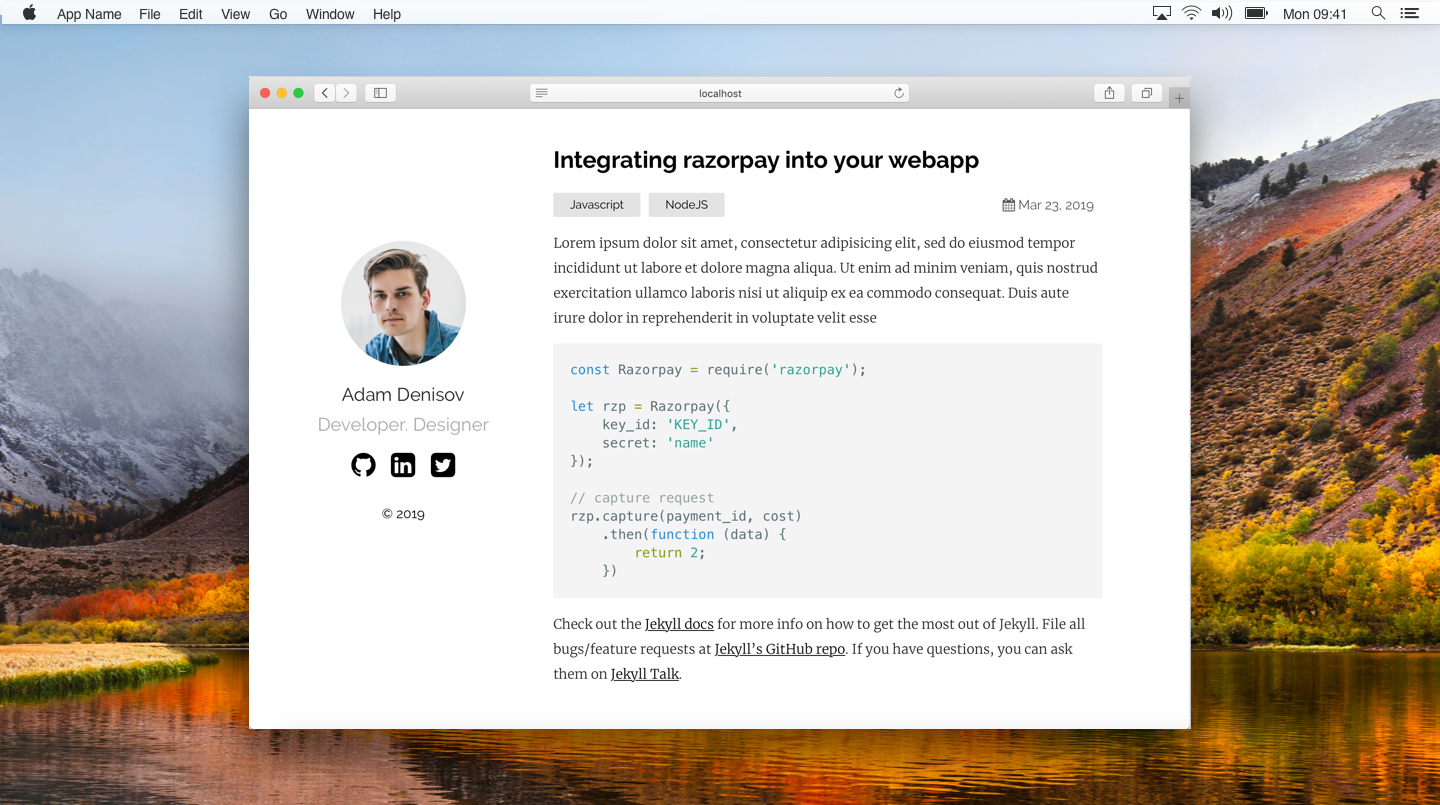Click the article title Integrating razorpay into your webapp
Image resolution: width=1440 pixels, height=805 pixels.
pos(766,160)
